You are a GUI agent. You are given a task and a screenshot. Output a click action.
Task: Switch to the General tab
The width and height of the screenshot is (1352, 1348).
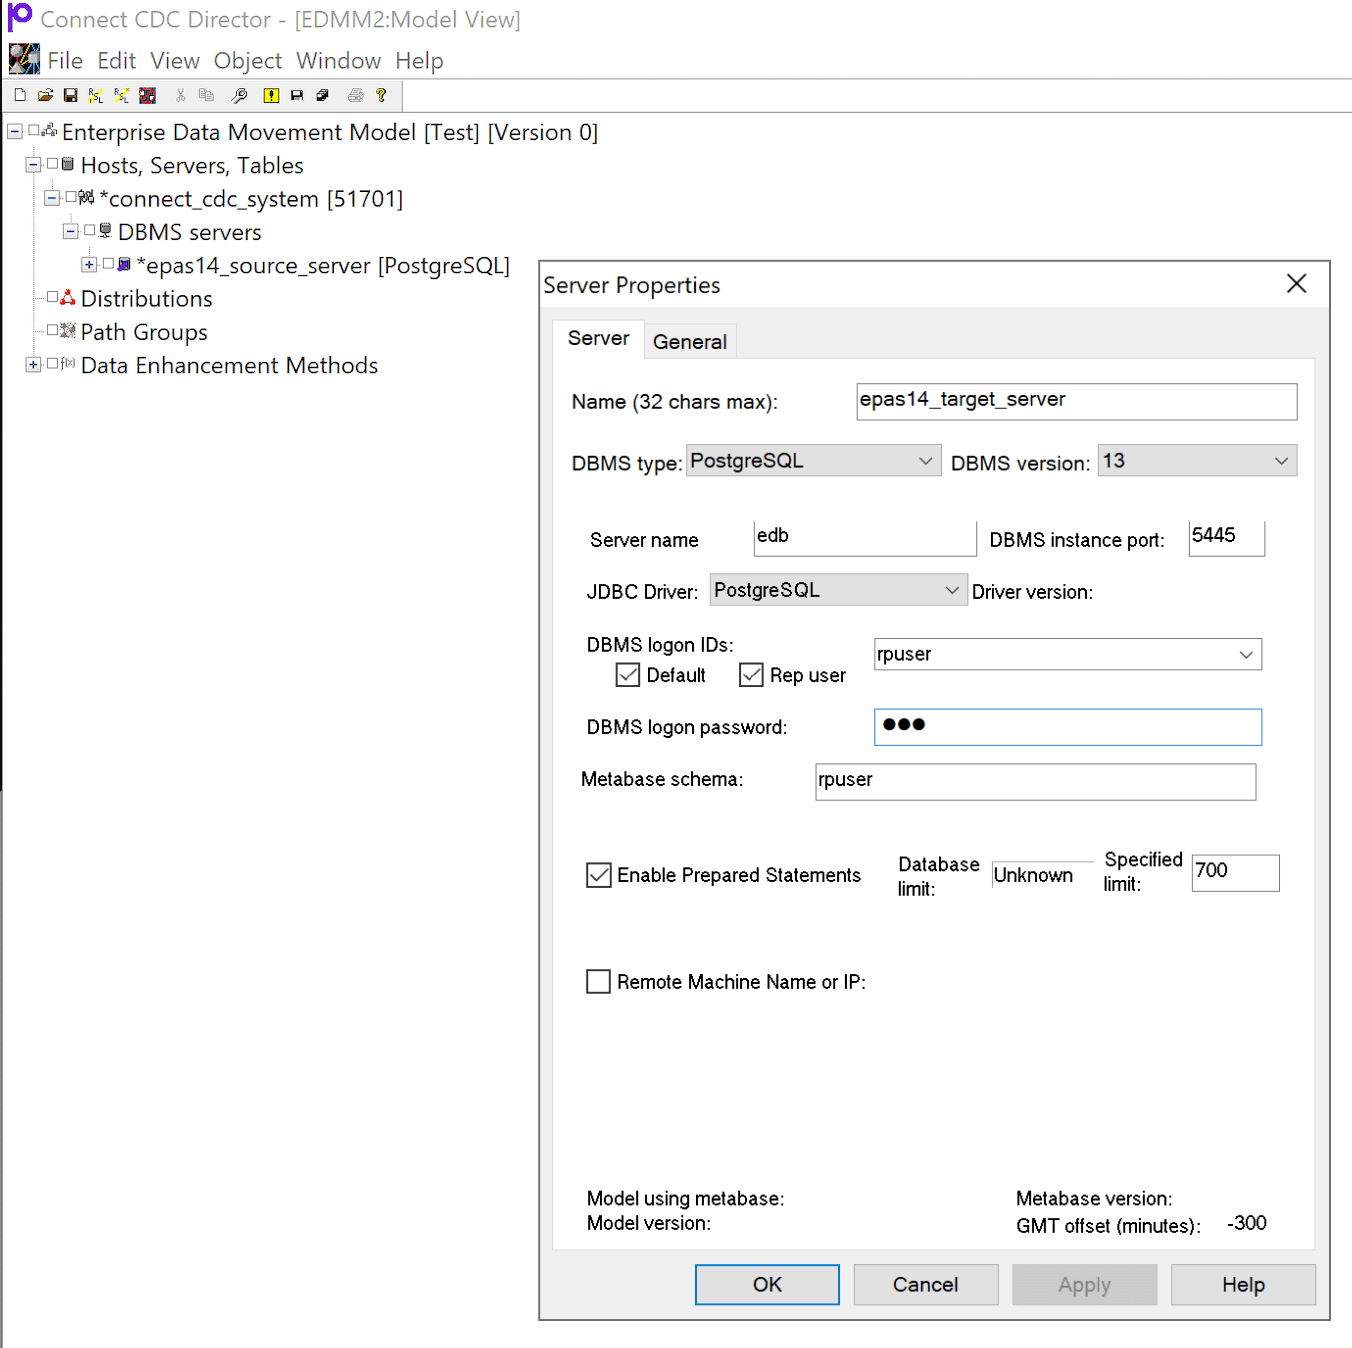[689, 341]
